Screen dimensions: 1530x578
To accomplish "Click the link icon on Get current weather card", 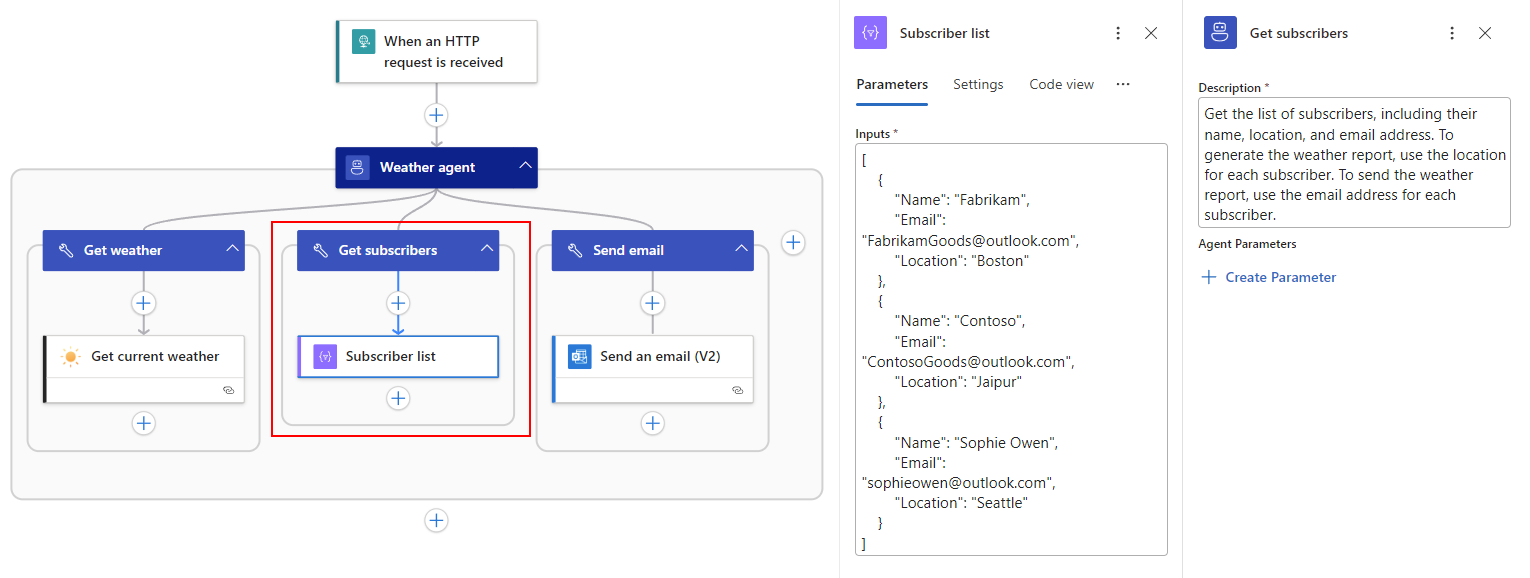I will pyautogui.click(x=228, y=391).
